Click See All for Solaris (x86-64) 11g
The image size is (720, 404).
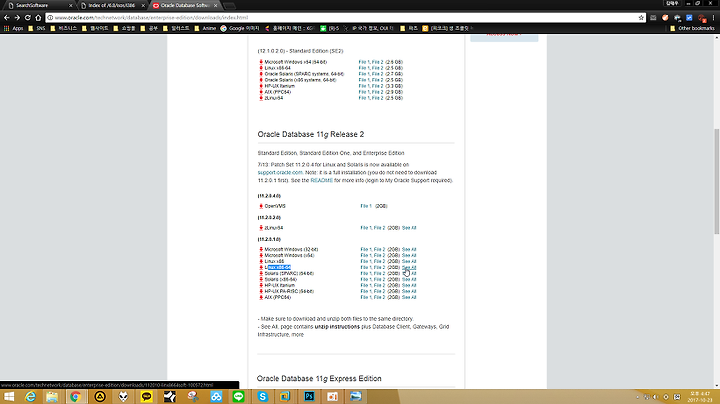[x=409, y=279]
